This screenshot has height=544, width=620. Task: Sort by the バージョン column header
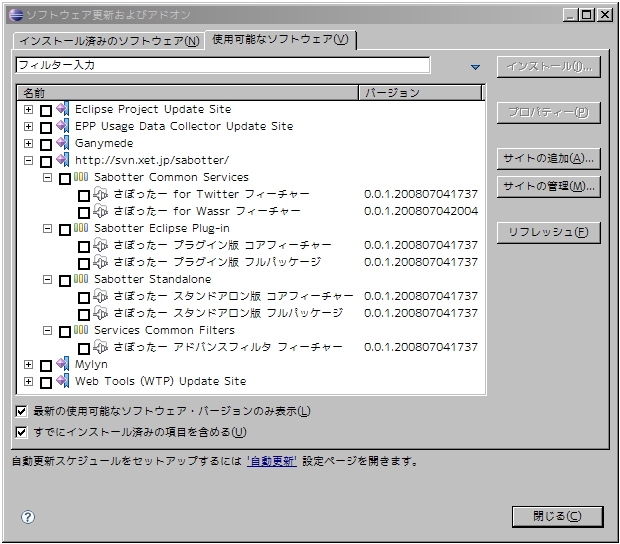coord(420,93)
